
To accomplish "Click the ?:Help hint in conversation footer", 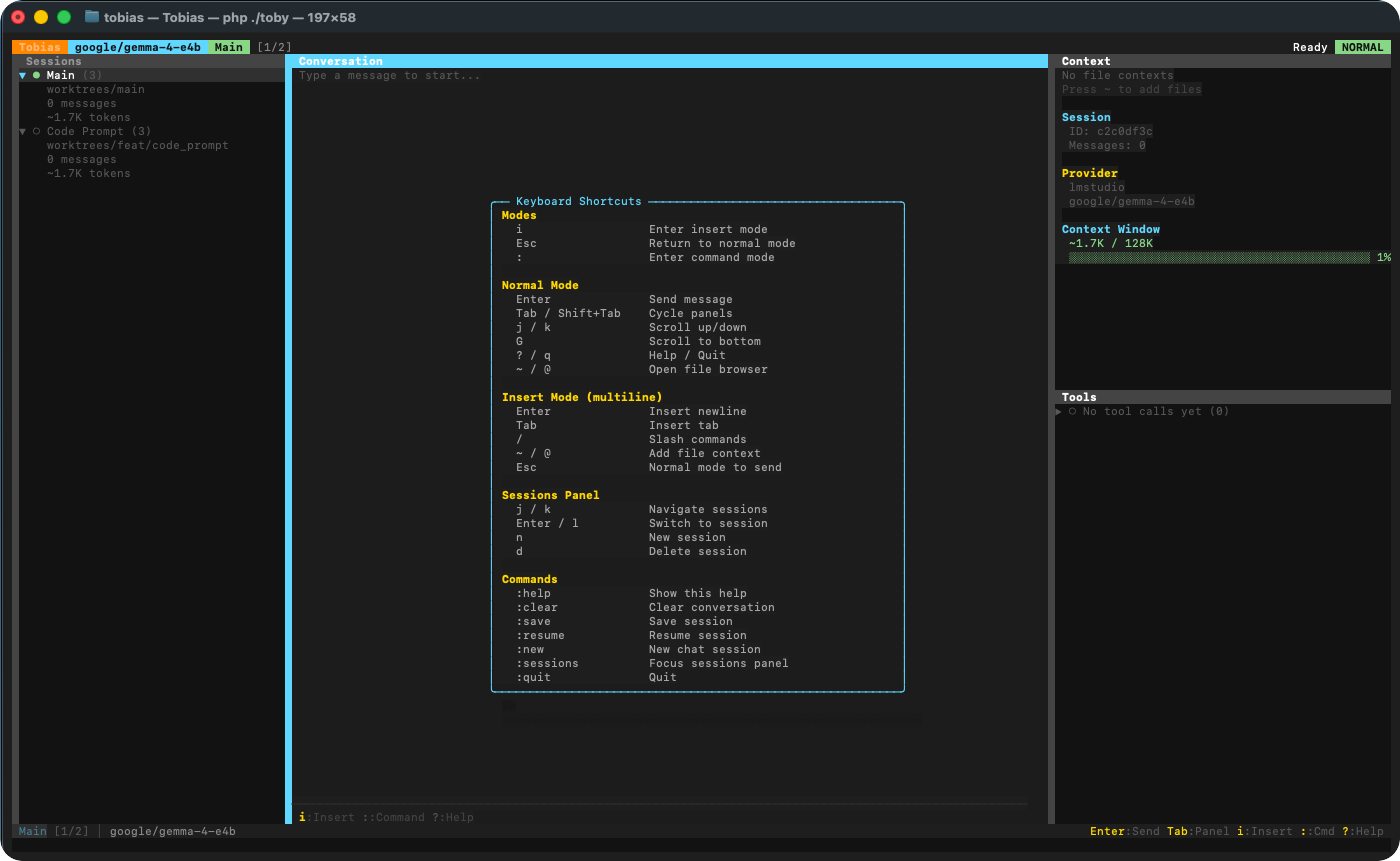I will point(453,817).
